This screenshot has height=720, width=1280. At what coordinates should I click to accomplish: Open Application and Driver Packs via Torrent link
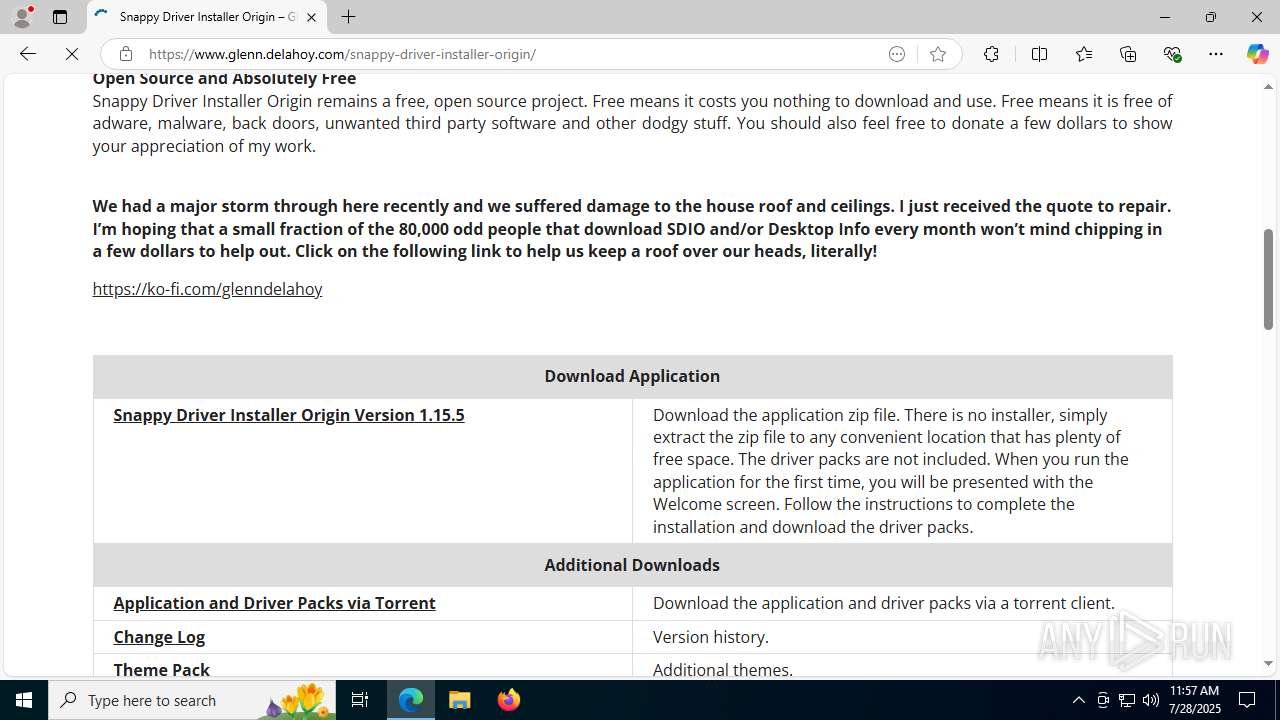pyautogui.click(x=274, y=603)
